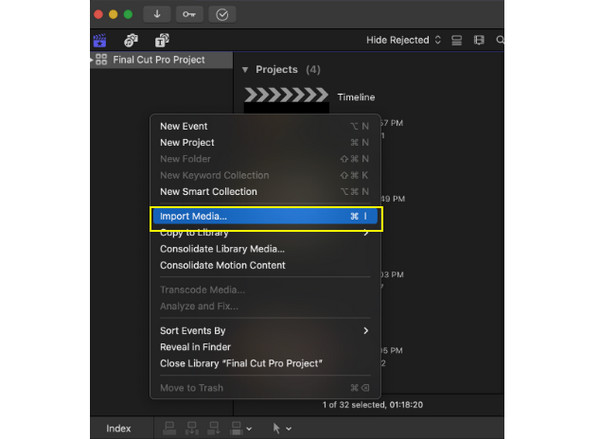Screen dimensions: 600x439
Task: Open the Keyword Editor key icon
Action: pos(189,15)
